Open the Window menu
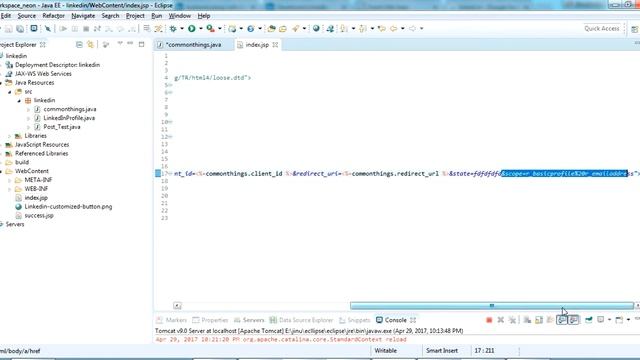The width and height of the screenshot is (640, 360). coord(180,16)
